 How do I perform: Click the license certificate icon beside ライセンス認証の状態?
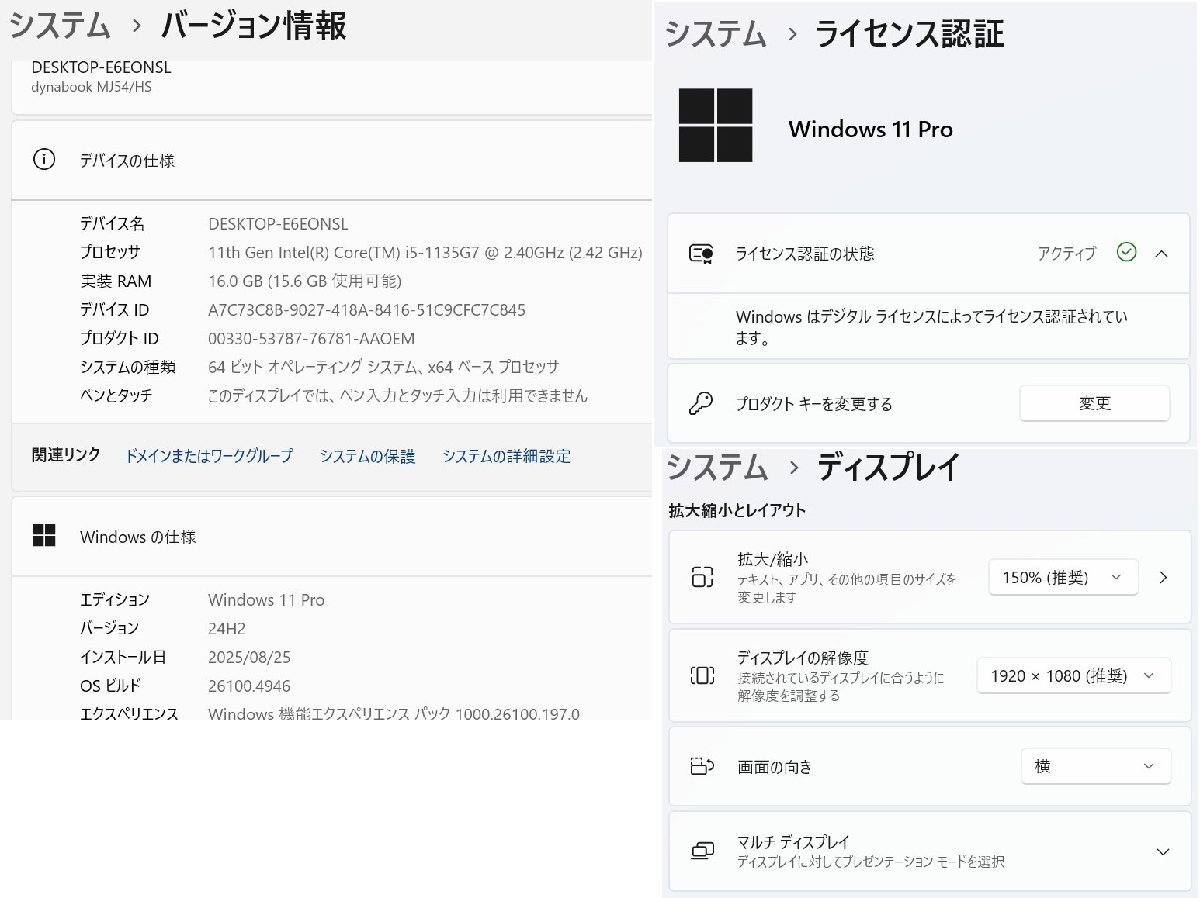pyautogui.click(x=701, y=254)
